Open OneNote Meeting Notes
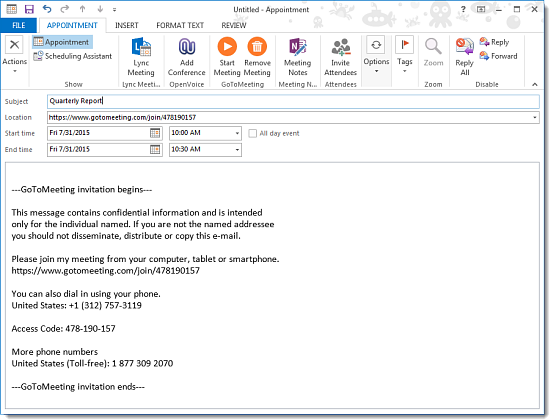 297,57
